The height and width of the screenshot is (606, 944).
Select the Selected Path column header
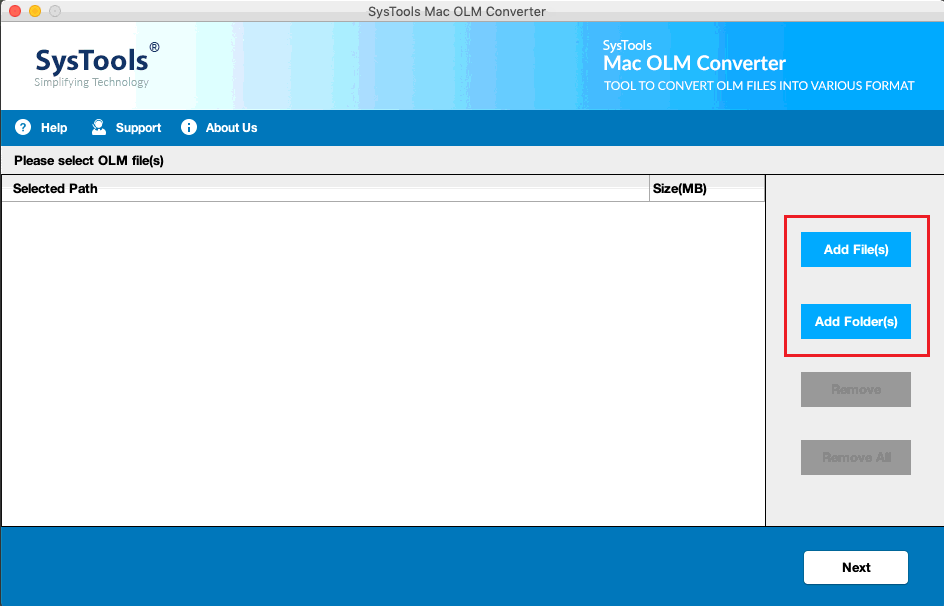(x=326, y=188)
